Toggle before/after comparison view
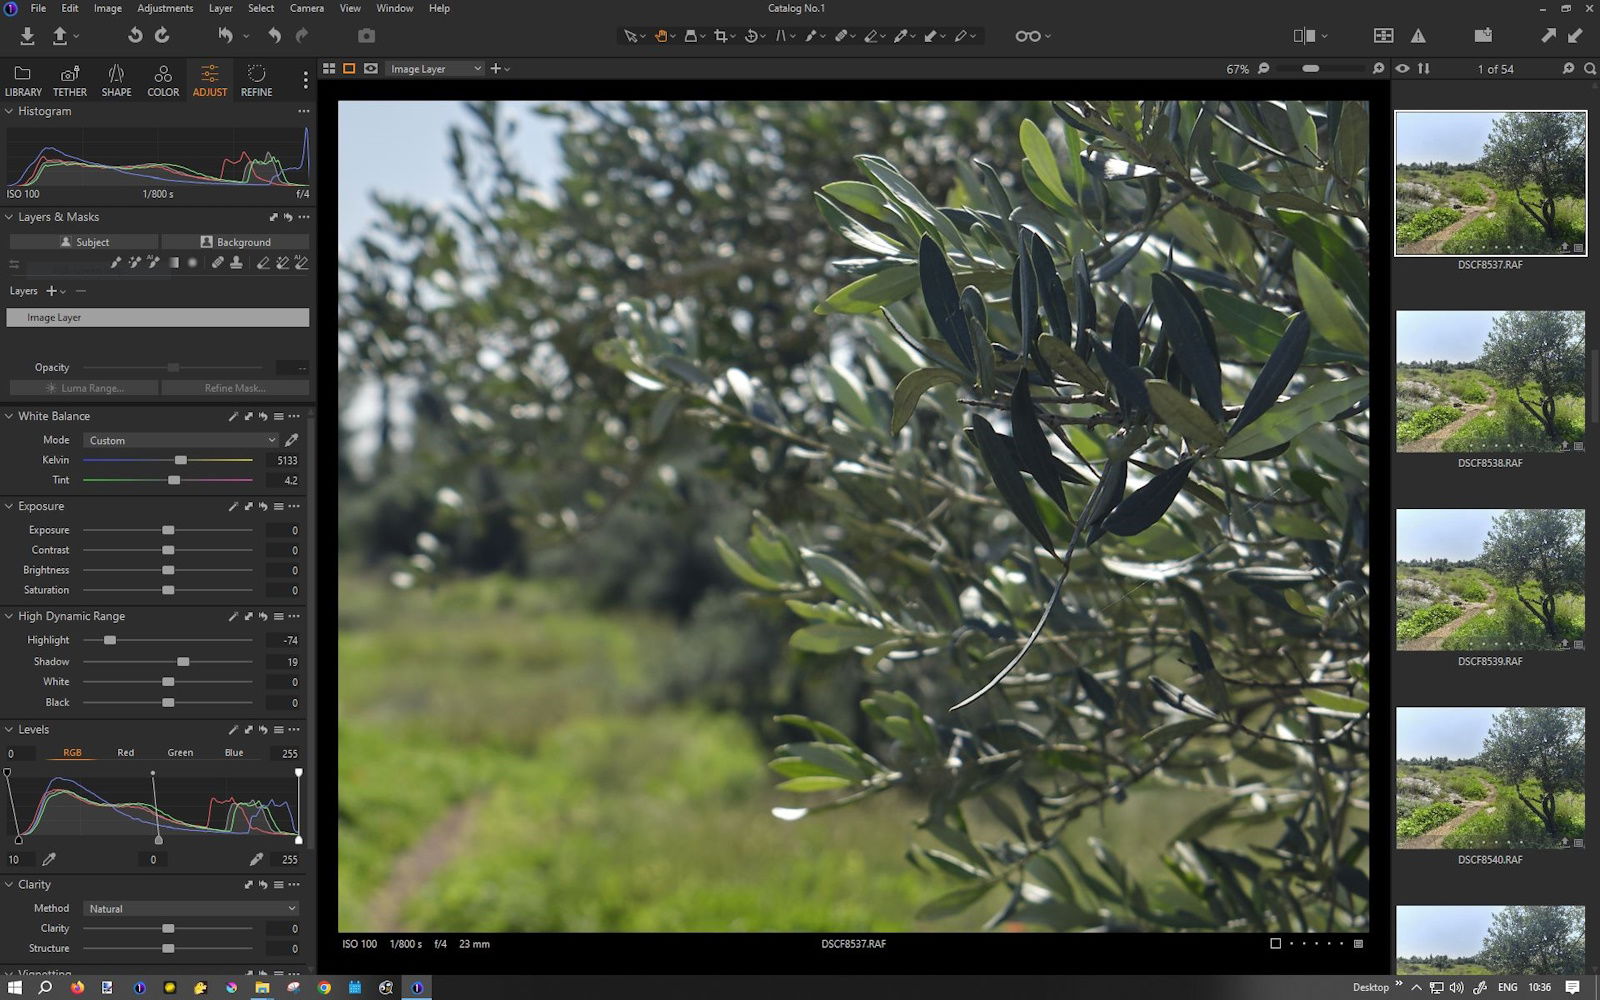Screen dimensions: 1600x1000 [1304, 36]
